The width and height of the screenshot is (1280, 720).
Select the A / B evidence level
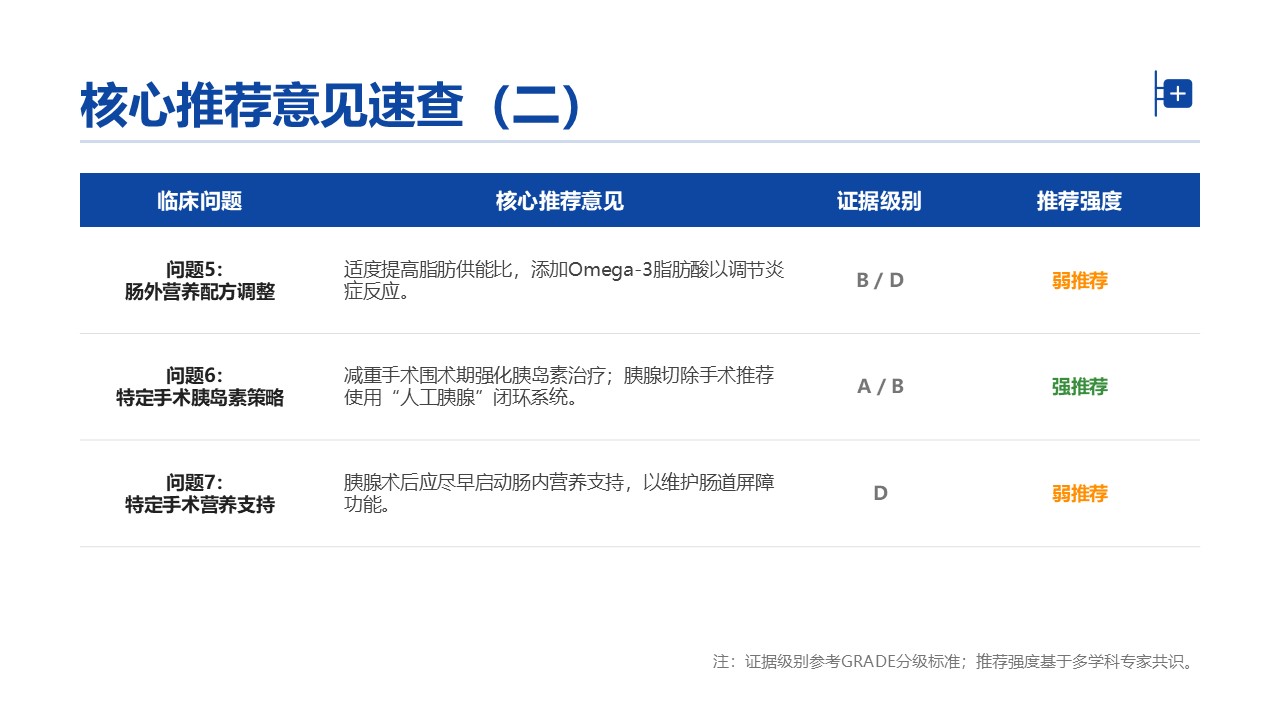[880, 387]
